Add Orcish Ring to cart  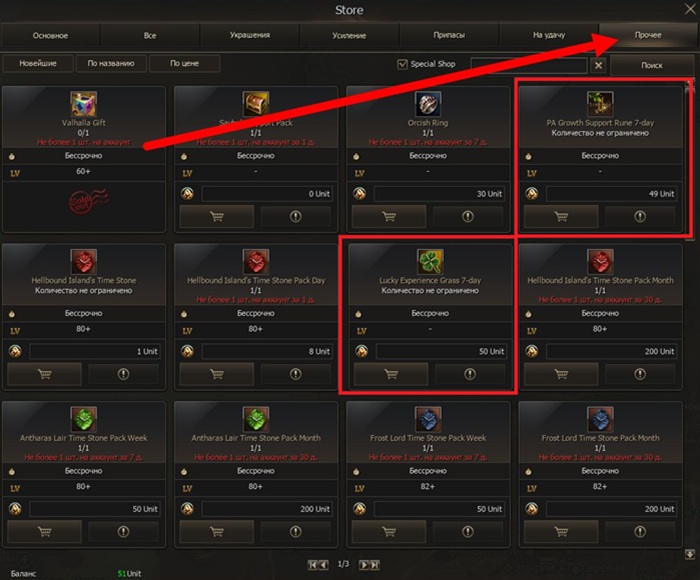tap(389, 217)
